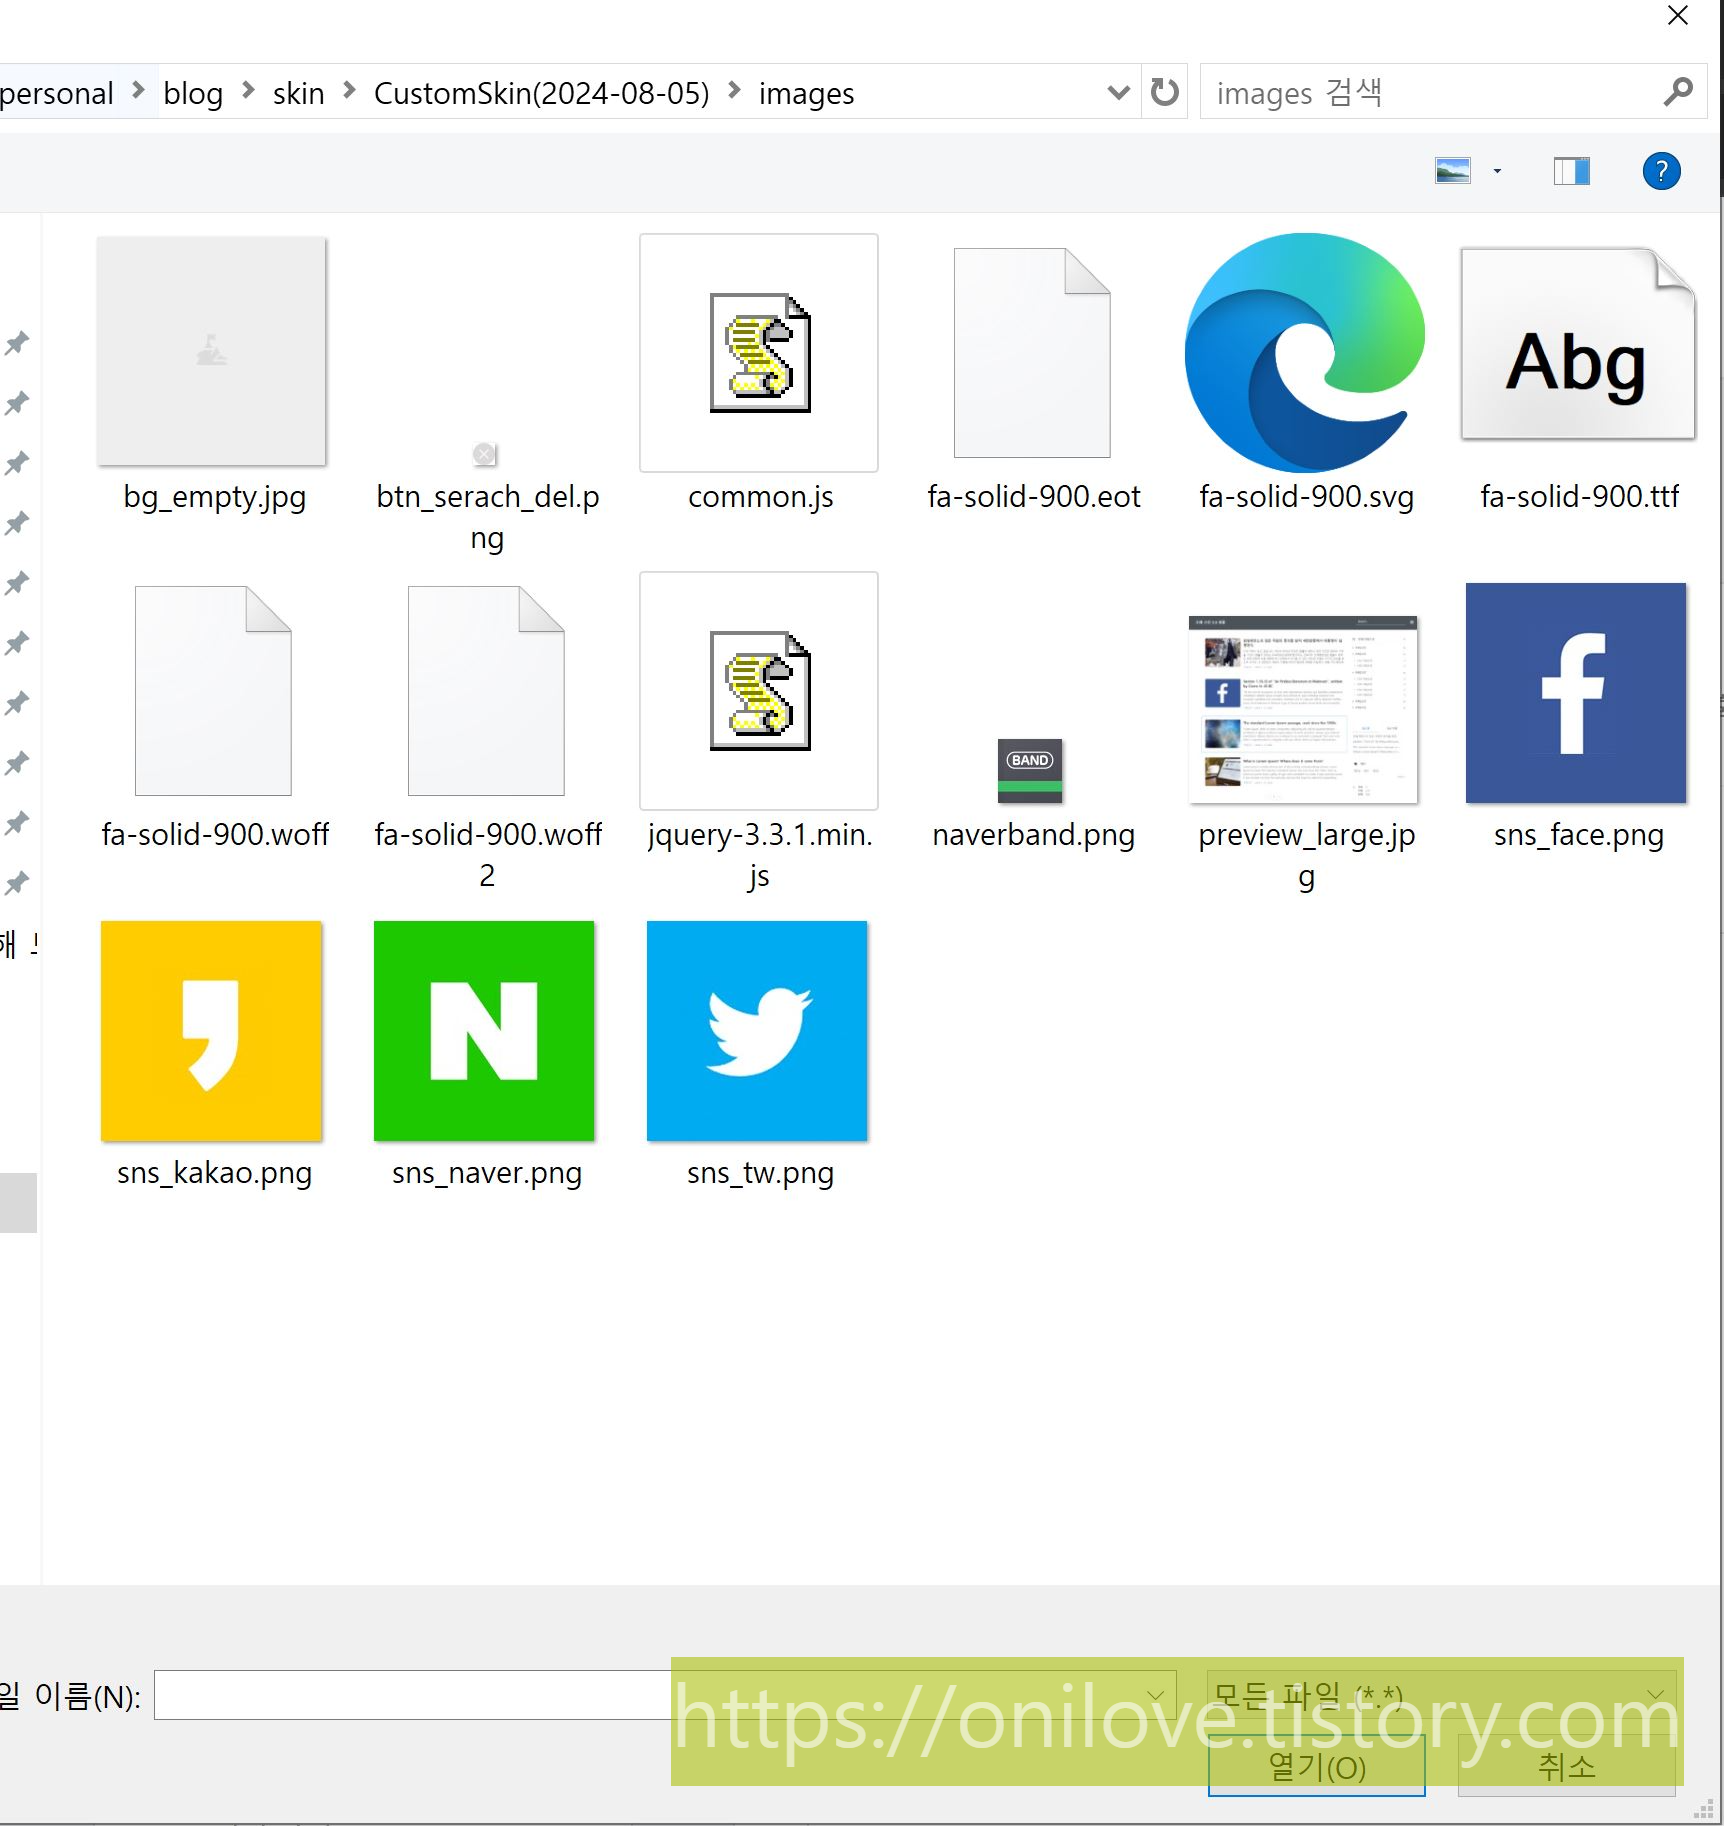The height and width of the screenshot is (1826, 1724).
Task: Navigate to the skin folder breadcrumb
Action: tap(298, 93)
